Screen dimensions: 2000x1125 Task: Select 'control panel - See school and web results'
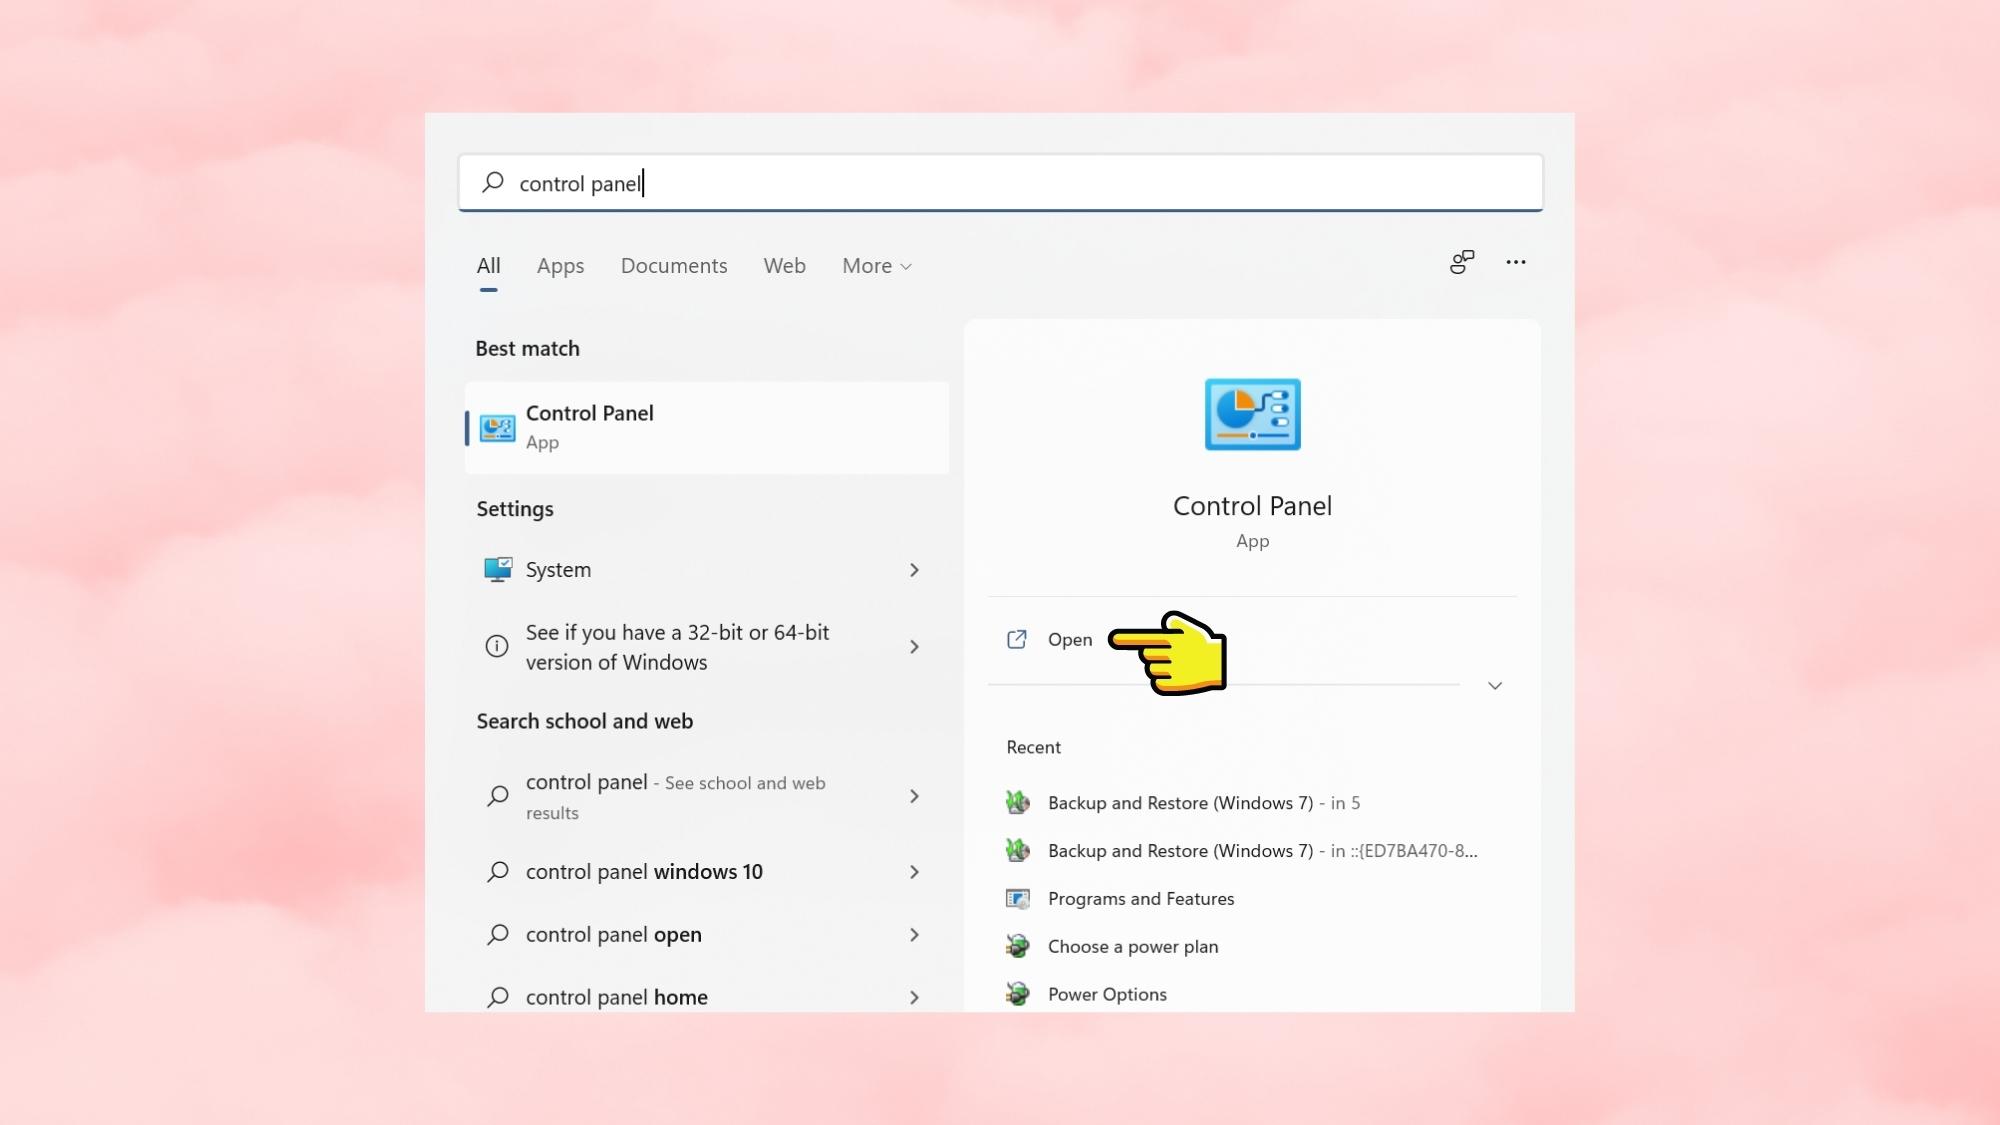(707, 796)
